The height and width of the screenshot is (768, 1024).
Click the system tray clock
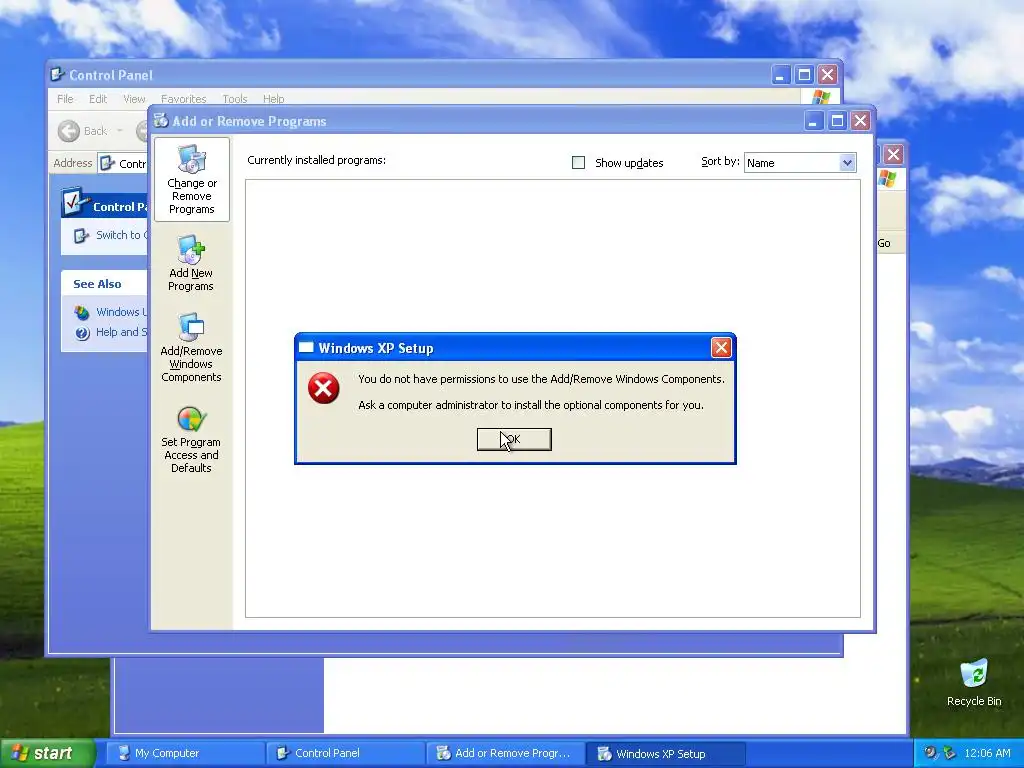tap(987, 753)
